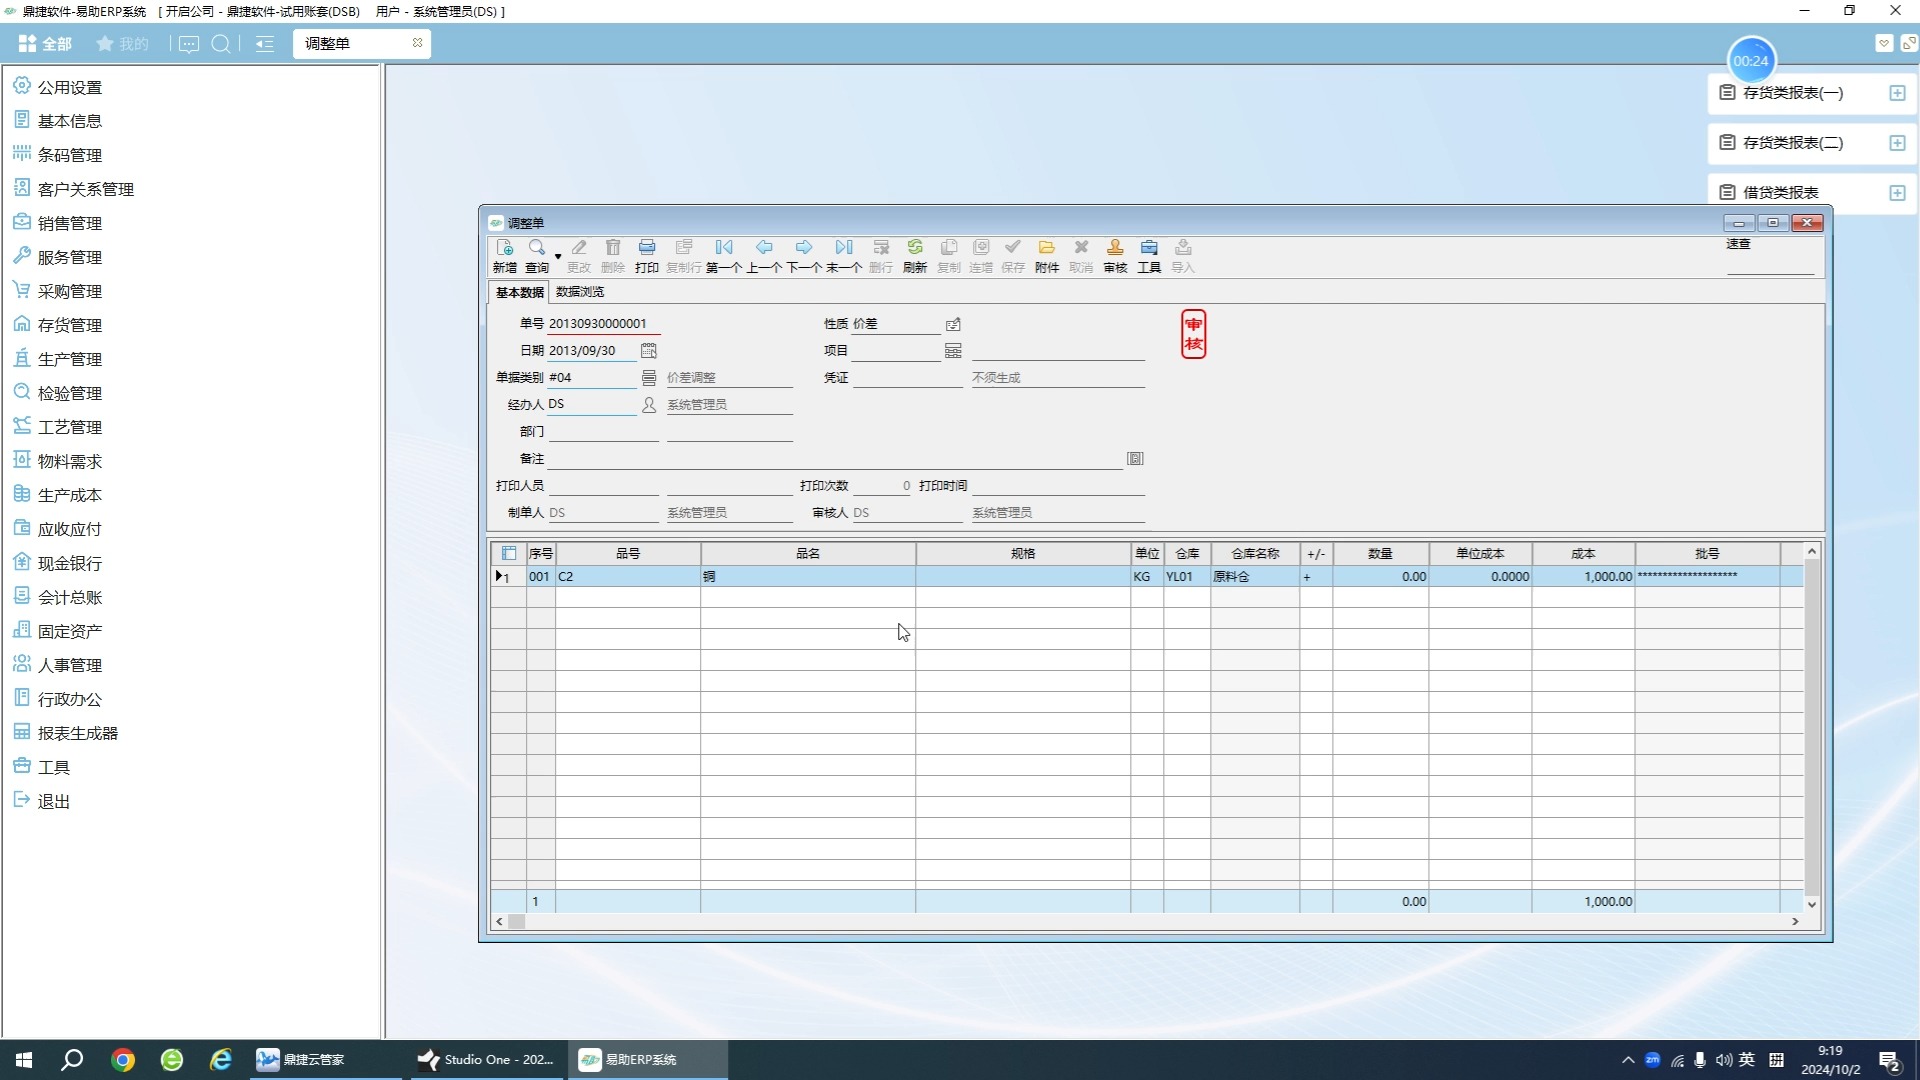Viewport: 1920px width, 1080px height.
Task: Expand 存货类报表(一) with plus icon
Action: 1897,93
